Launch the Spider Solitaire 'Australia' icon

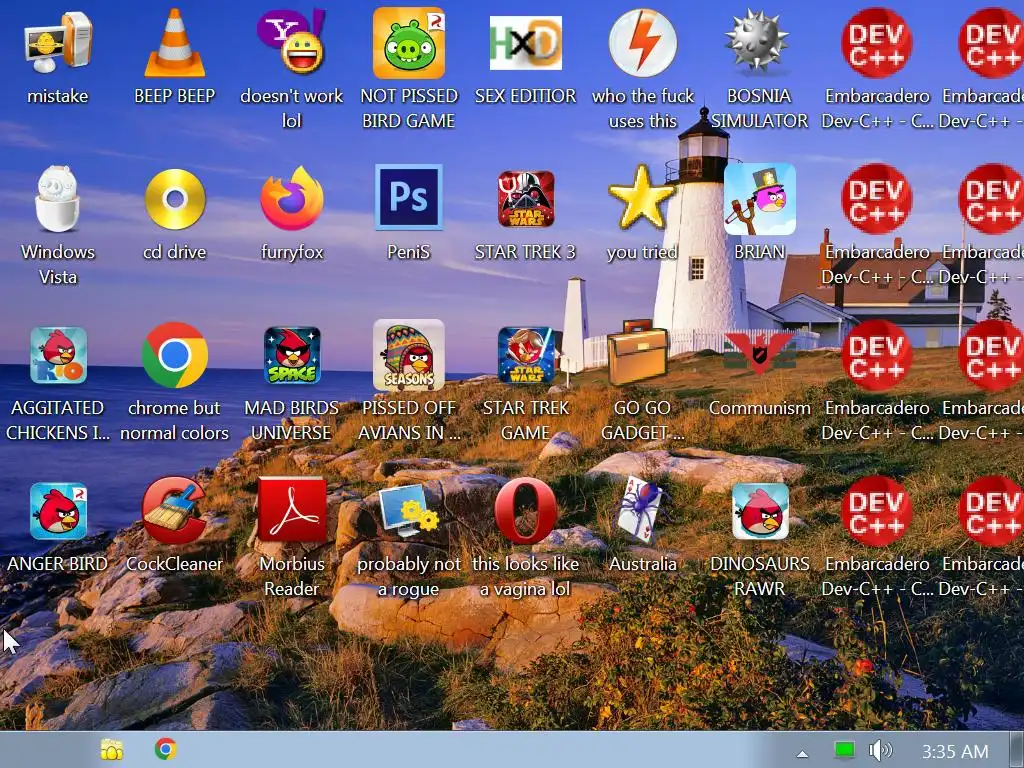click(640, 511)
